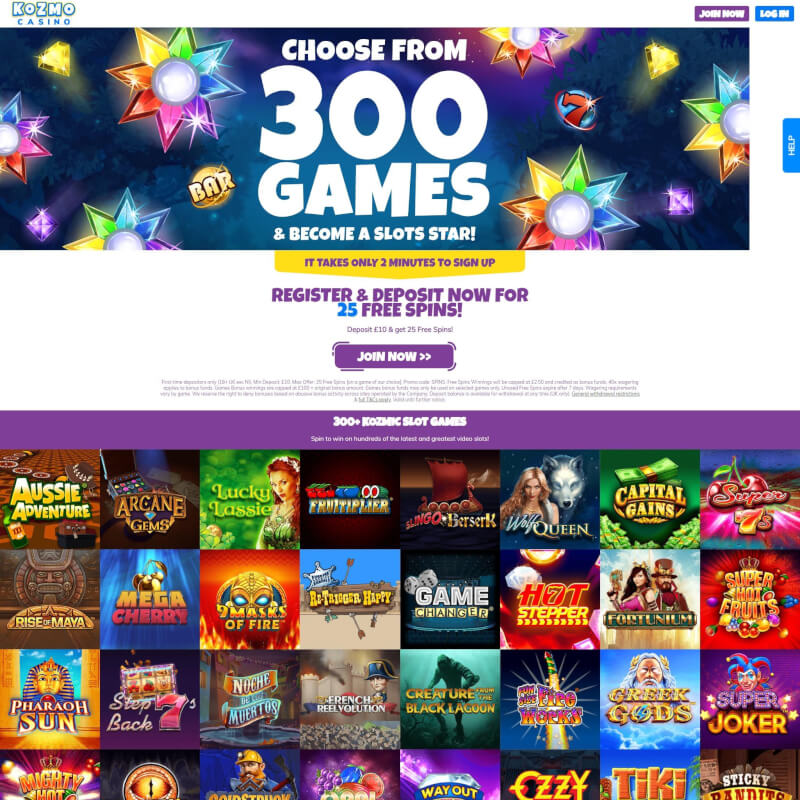Select the Lucky Lassie game
Viewport: 800px width, 800px height.
click(250, 499)
